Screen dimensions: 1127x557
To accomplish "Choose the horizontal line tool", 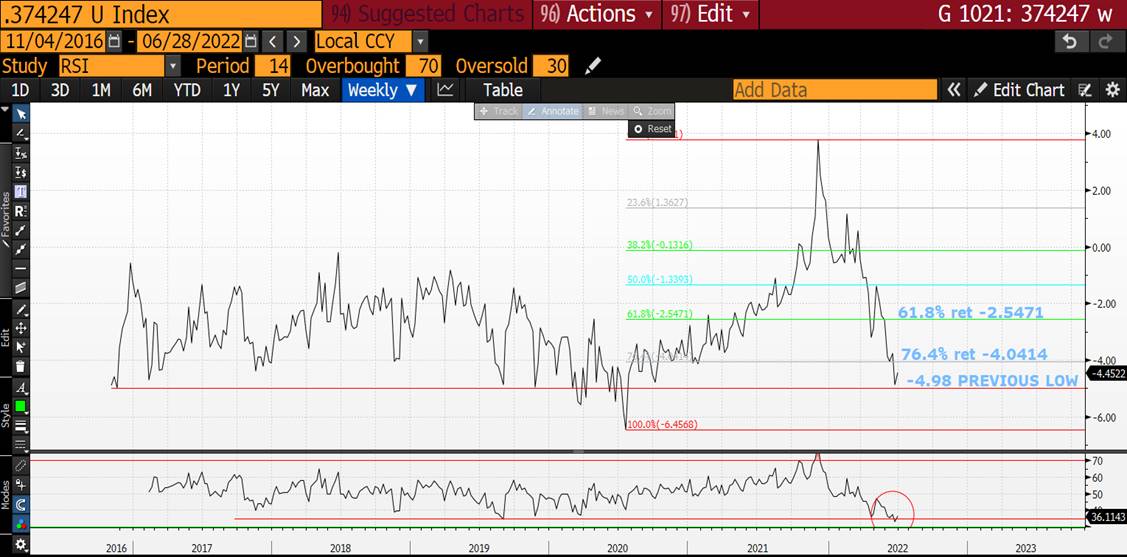I will [x=21, y=268].
